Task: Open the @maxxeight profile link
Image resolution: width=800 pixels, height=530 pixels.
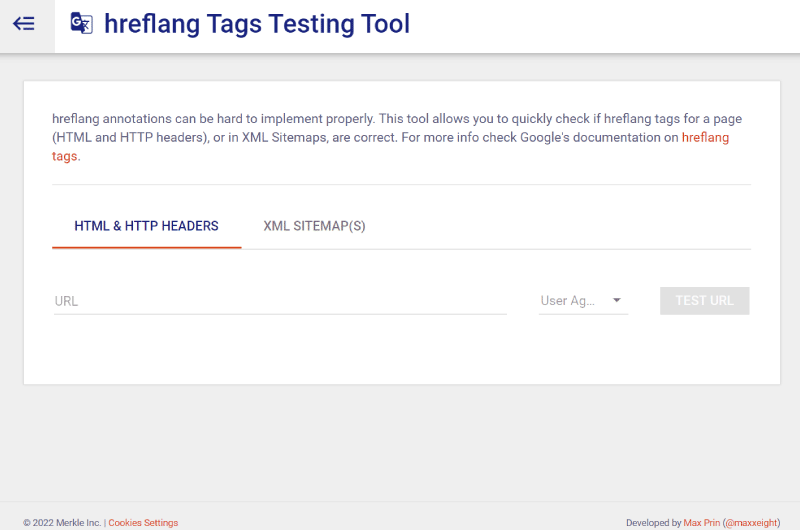Action: (x=752, y=523)
